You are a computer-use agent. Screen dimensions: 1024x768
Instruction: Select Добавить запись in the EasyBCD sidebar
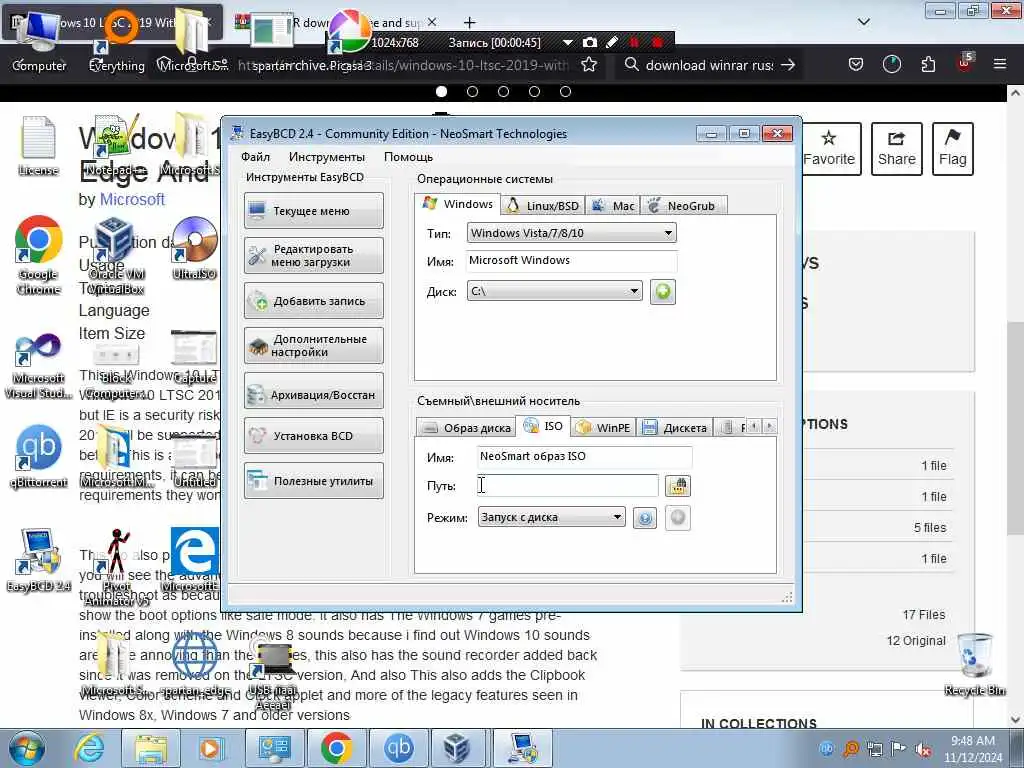[313, 301]
